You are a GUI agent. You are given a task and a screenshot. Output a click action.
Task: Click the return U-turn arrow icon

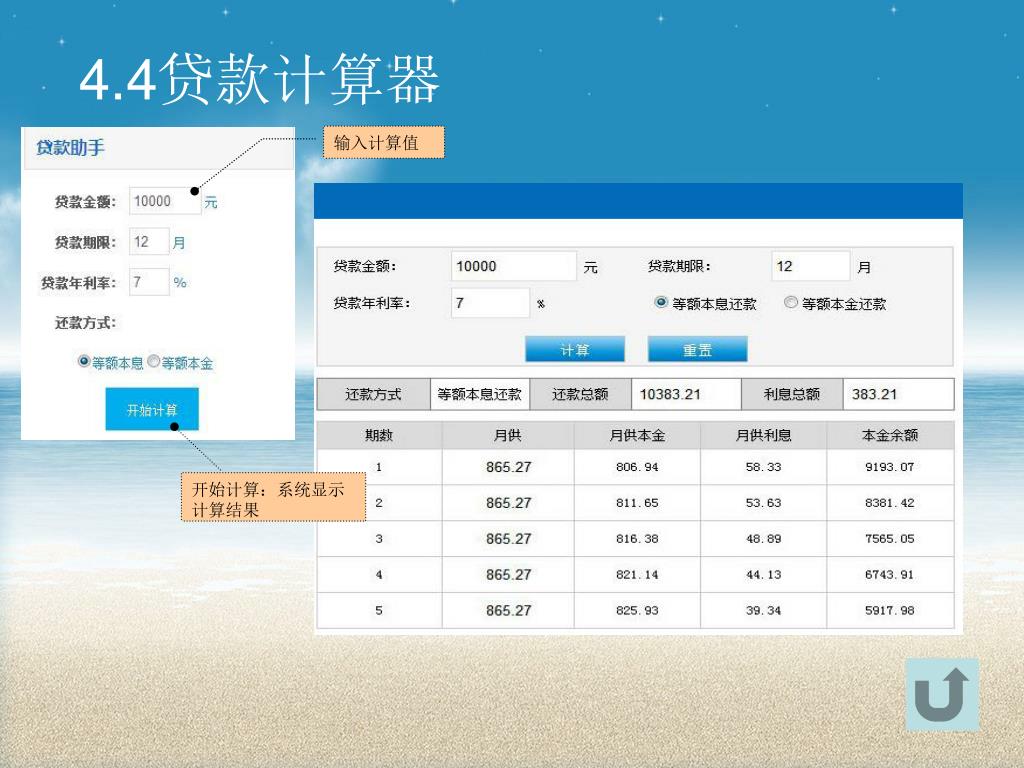942,694
